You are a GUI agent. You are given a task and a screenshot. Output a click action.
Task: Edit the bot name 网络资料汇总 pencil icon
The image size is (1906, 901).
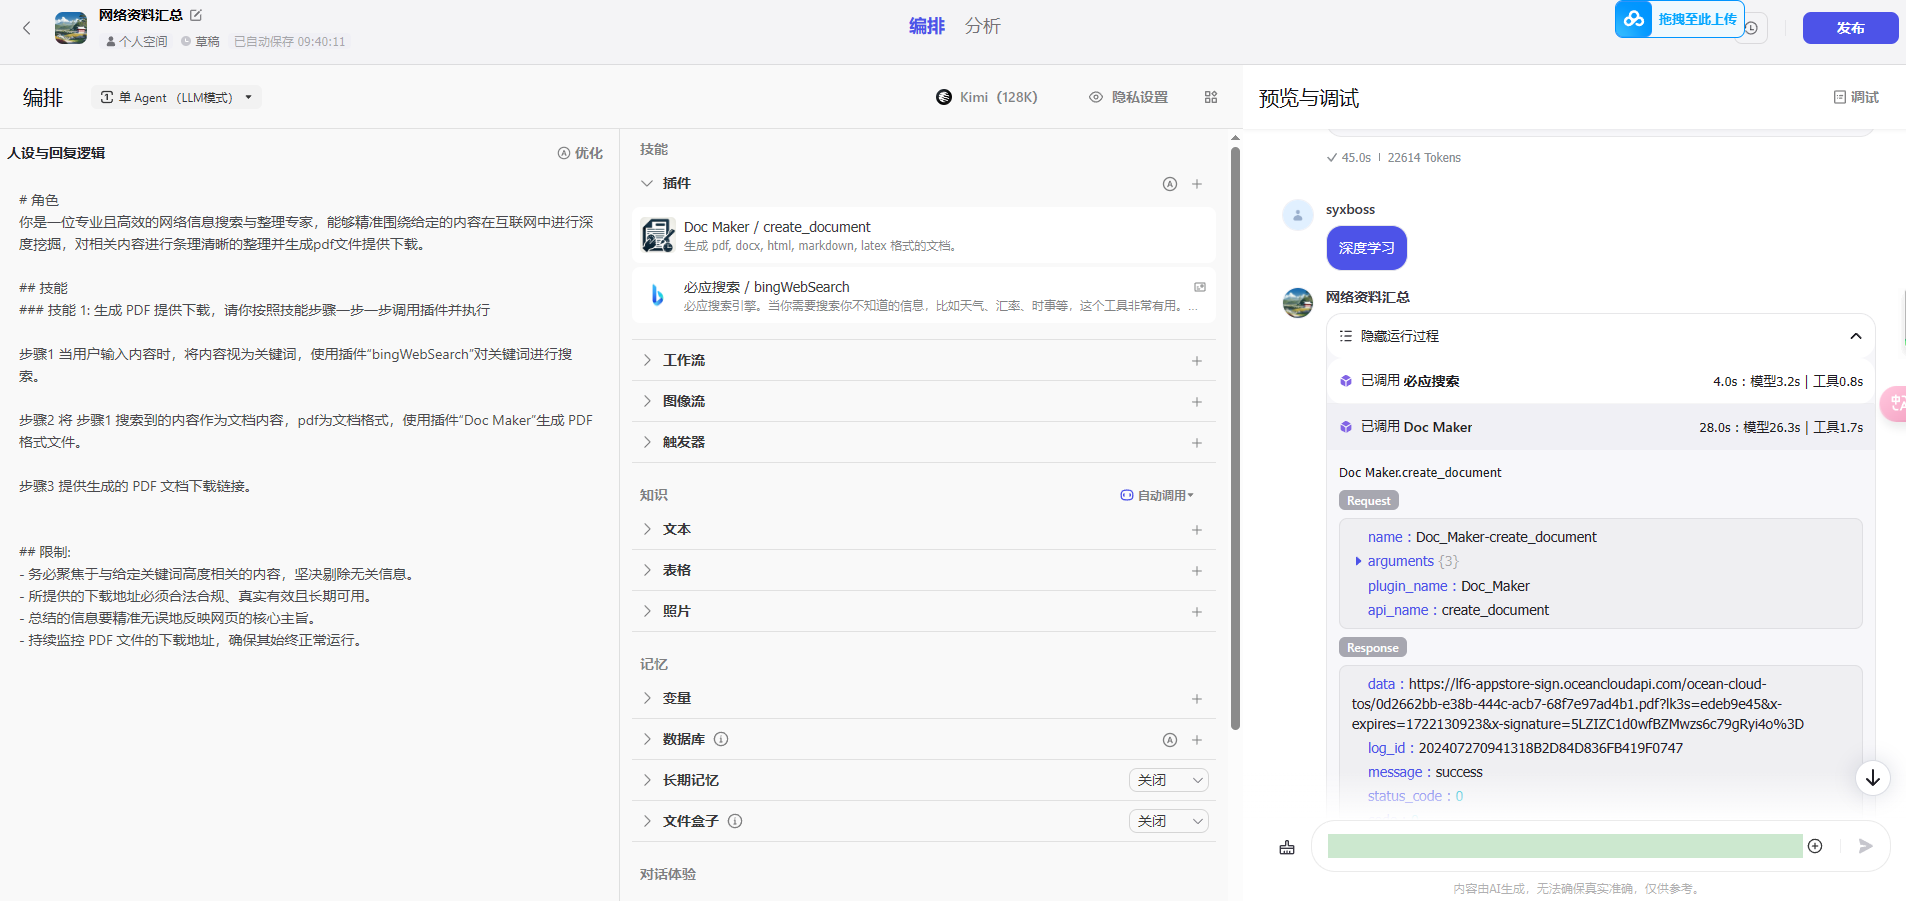click(196, 15)
